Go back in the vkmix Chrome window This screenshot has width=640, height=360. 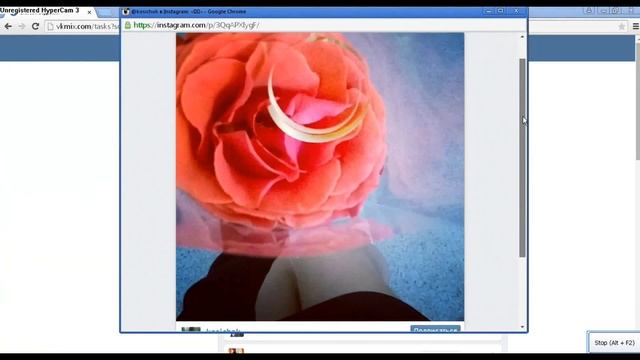(x=8, y=27)
